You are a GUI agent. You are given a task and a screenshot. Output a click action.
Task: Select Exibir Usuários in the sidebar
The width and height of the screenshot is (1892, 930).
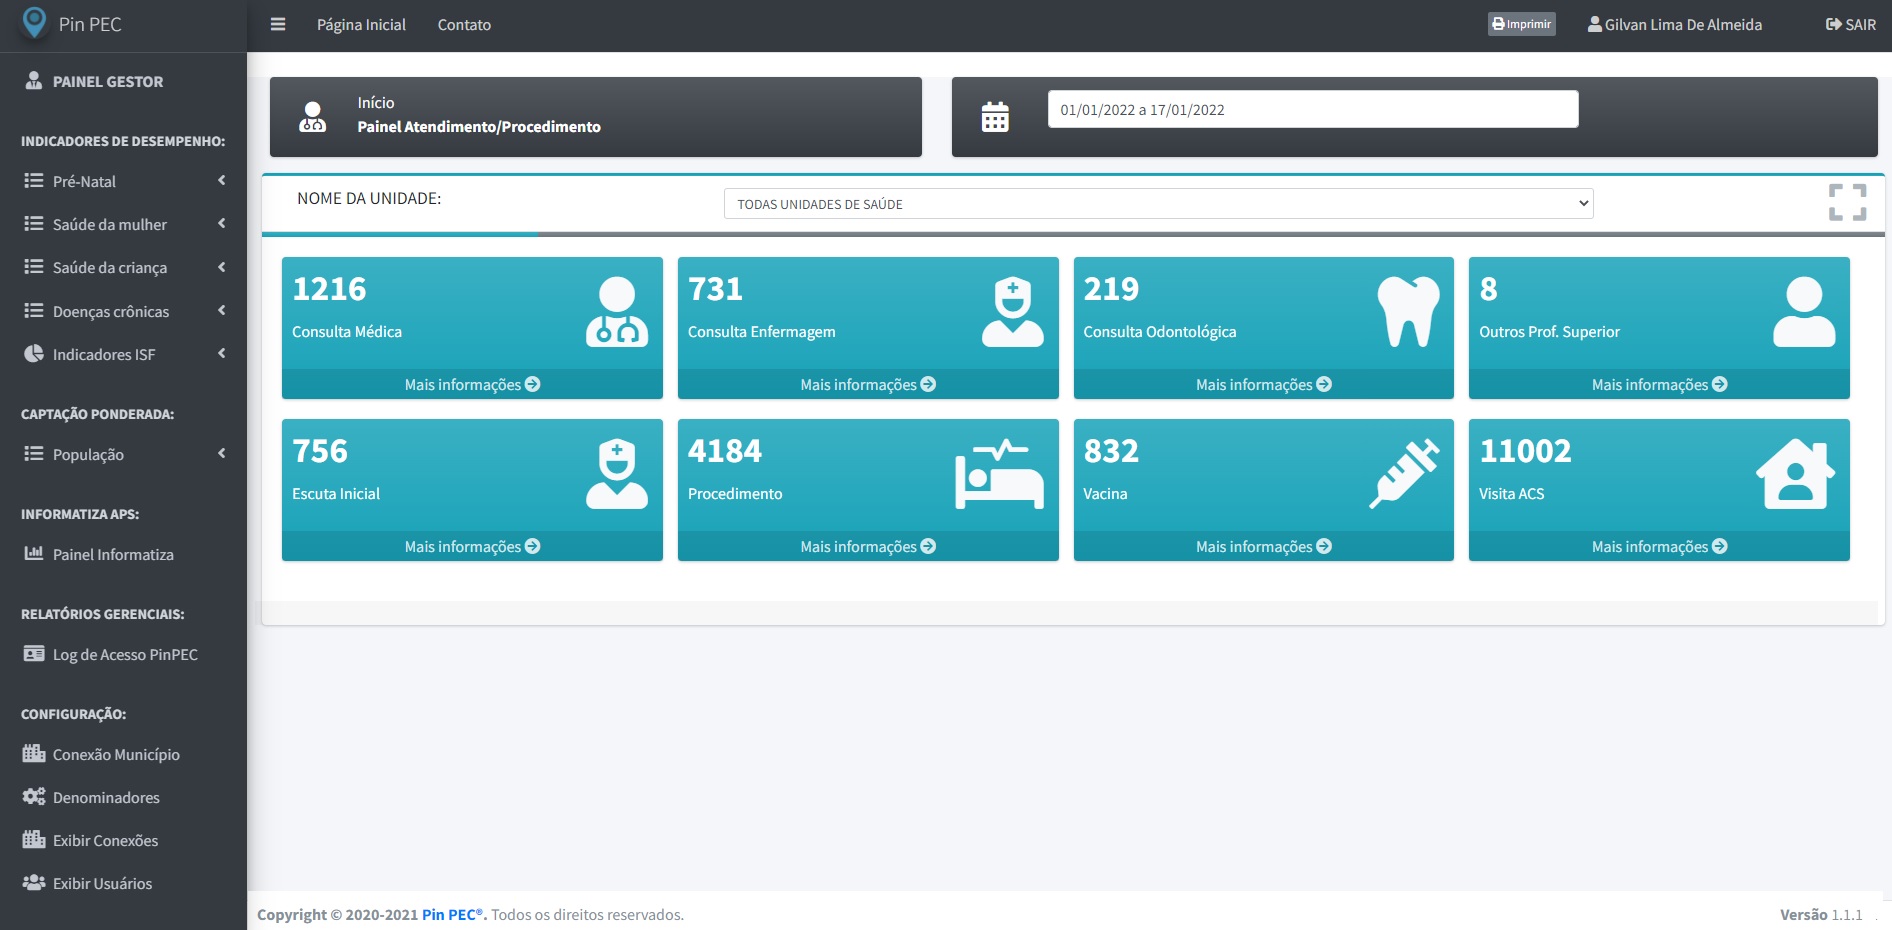(102, 883)
